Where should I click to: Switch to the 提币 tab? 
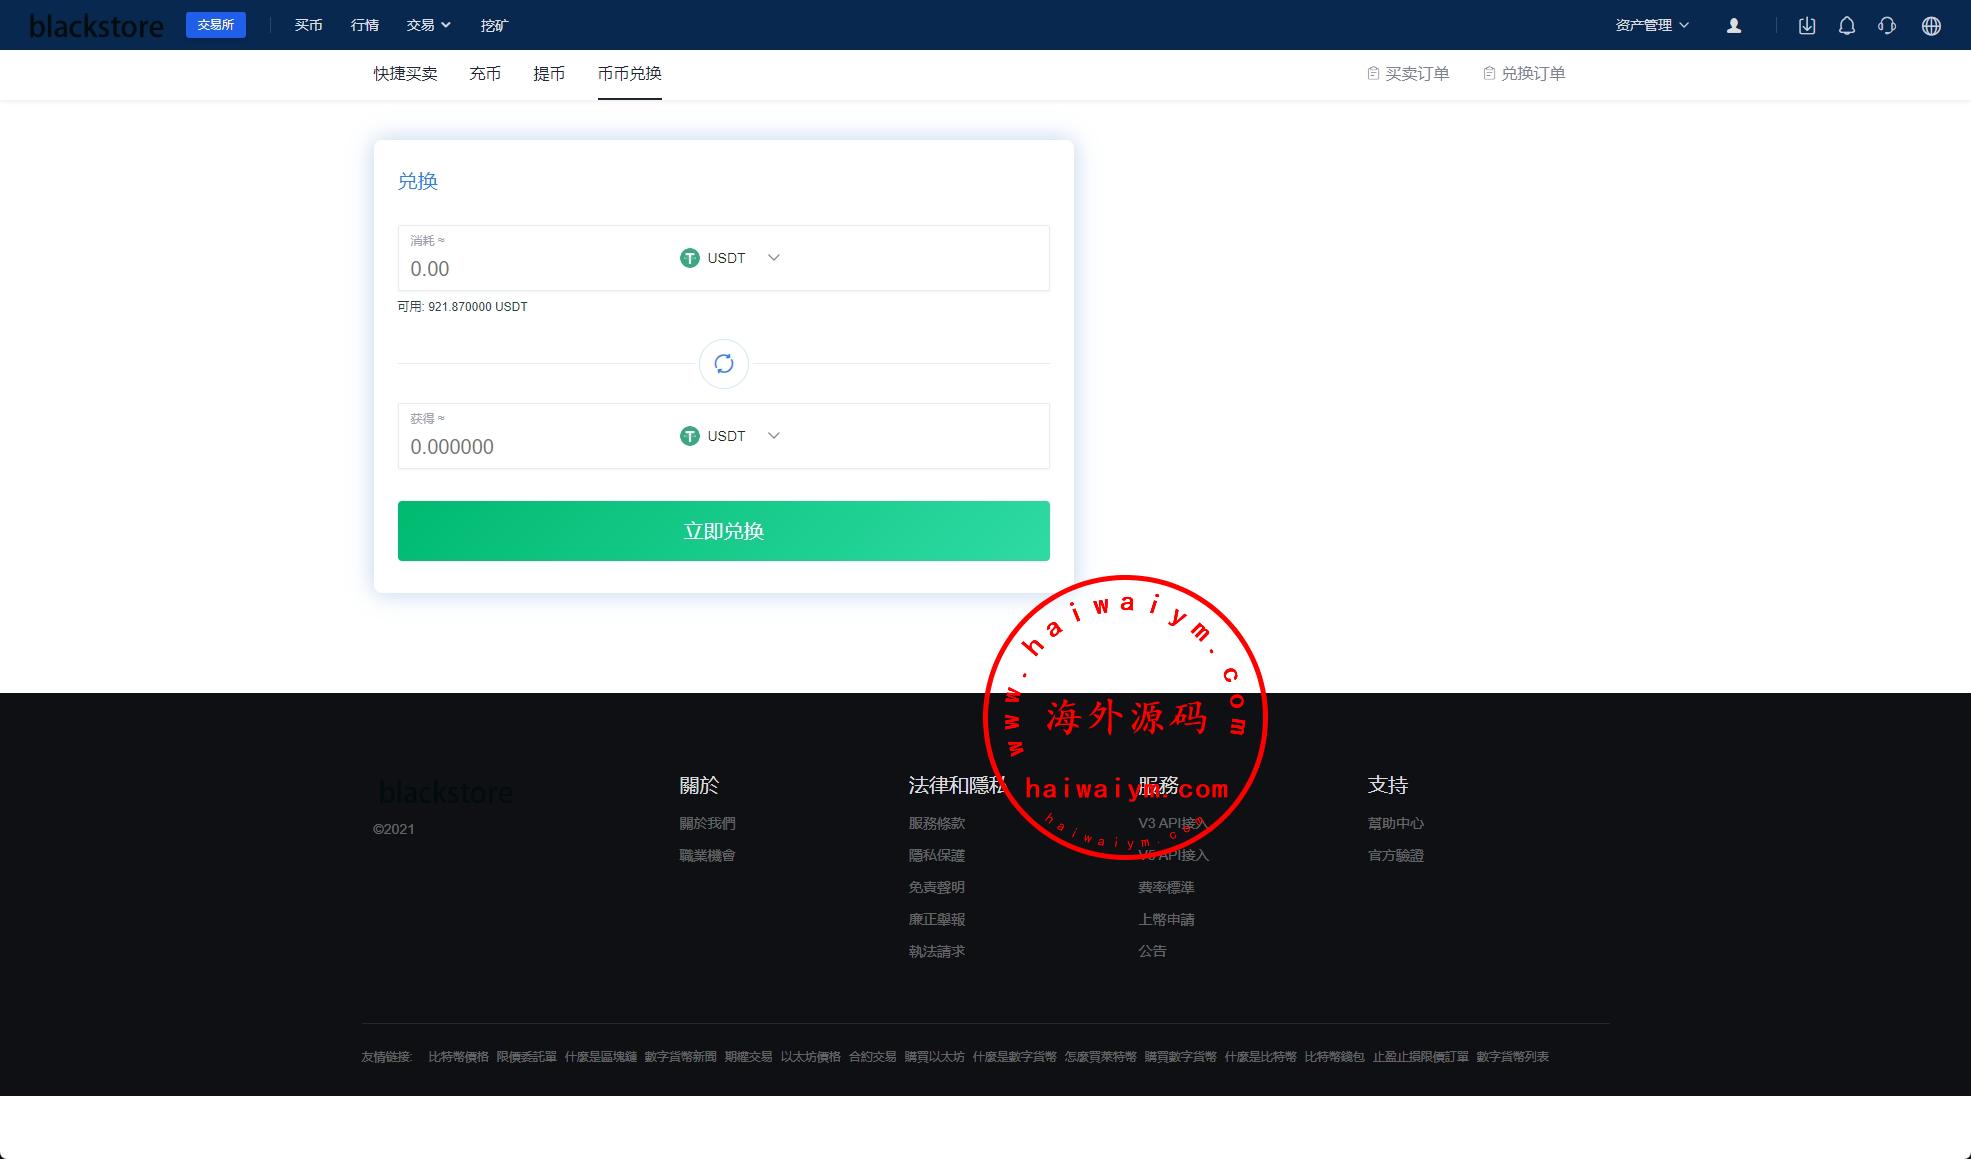point(549,73)
